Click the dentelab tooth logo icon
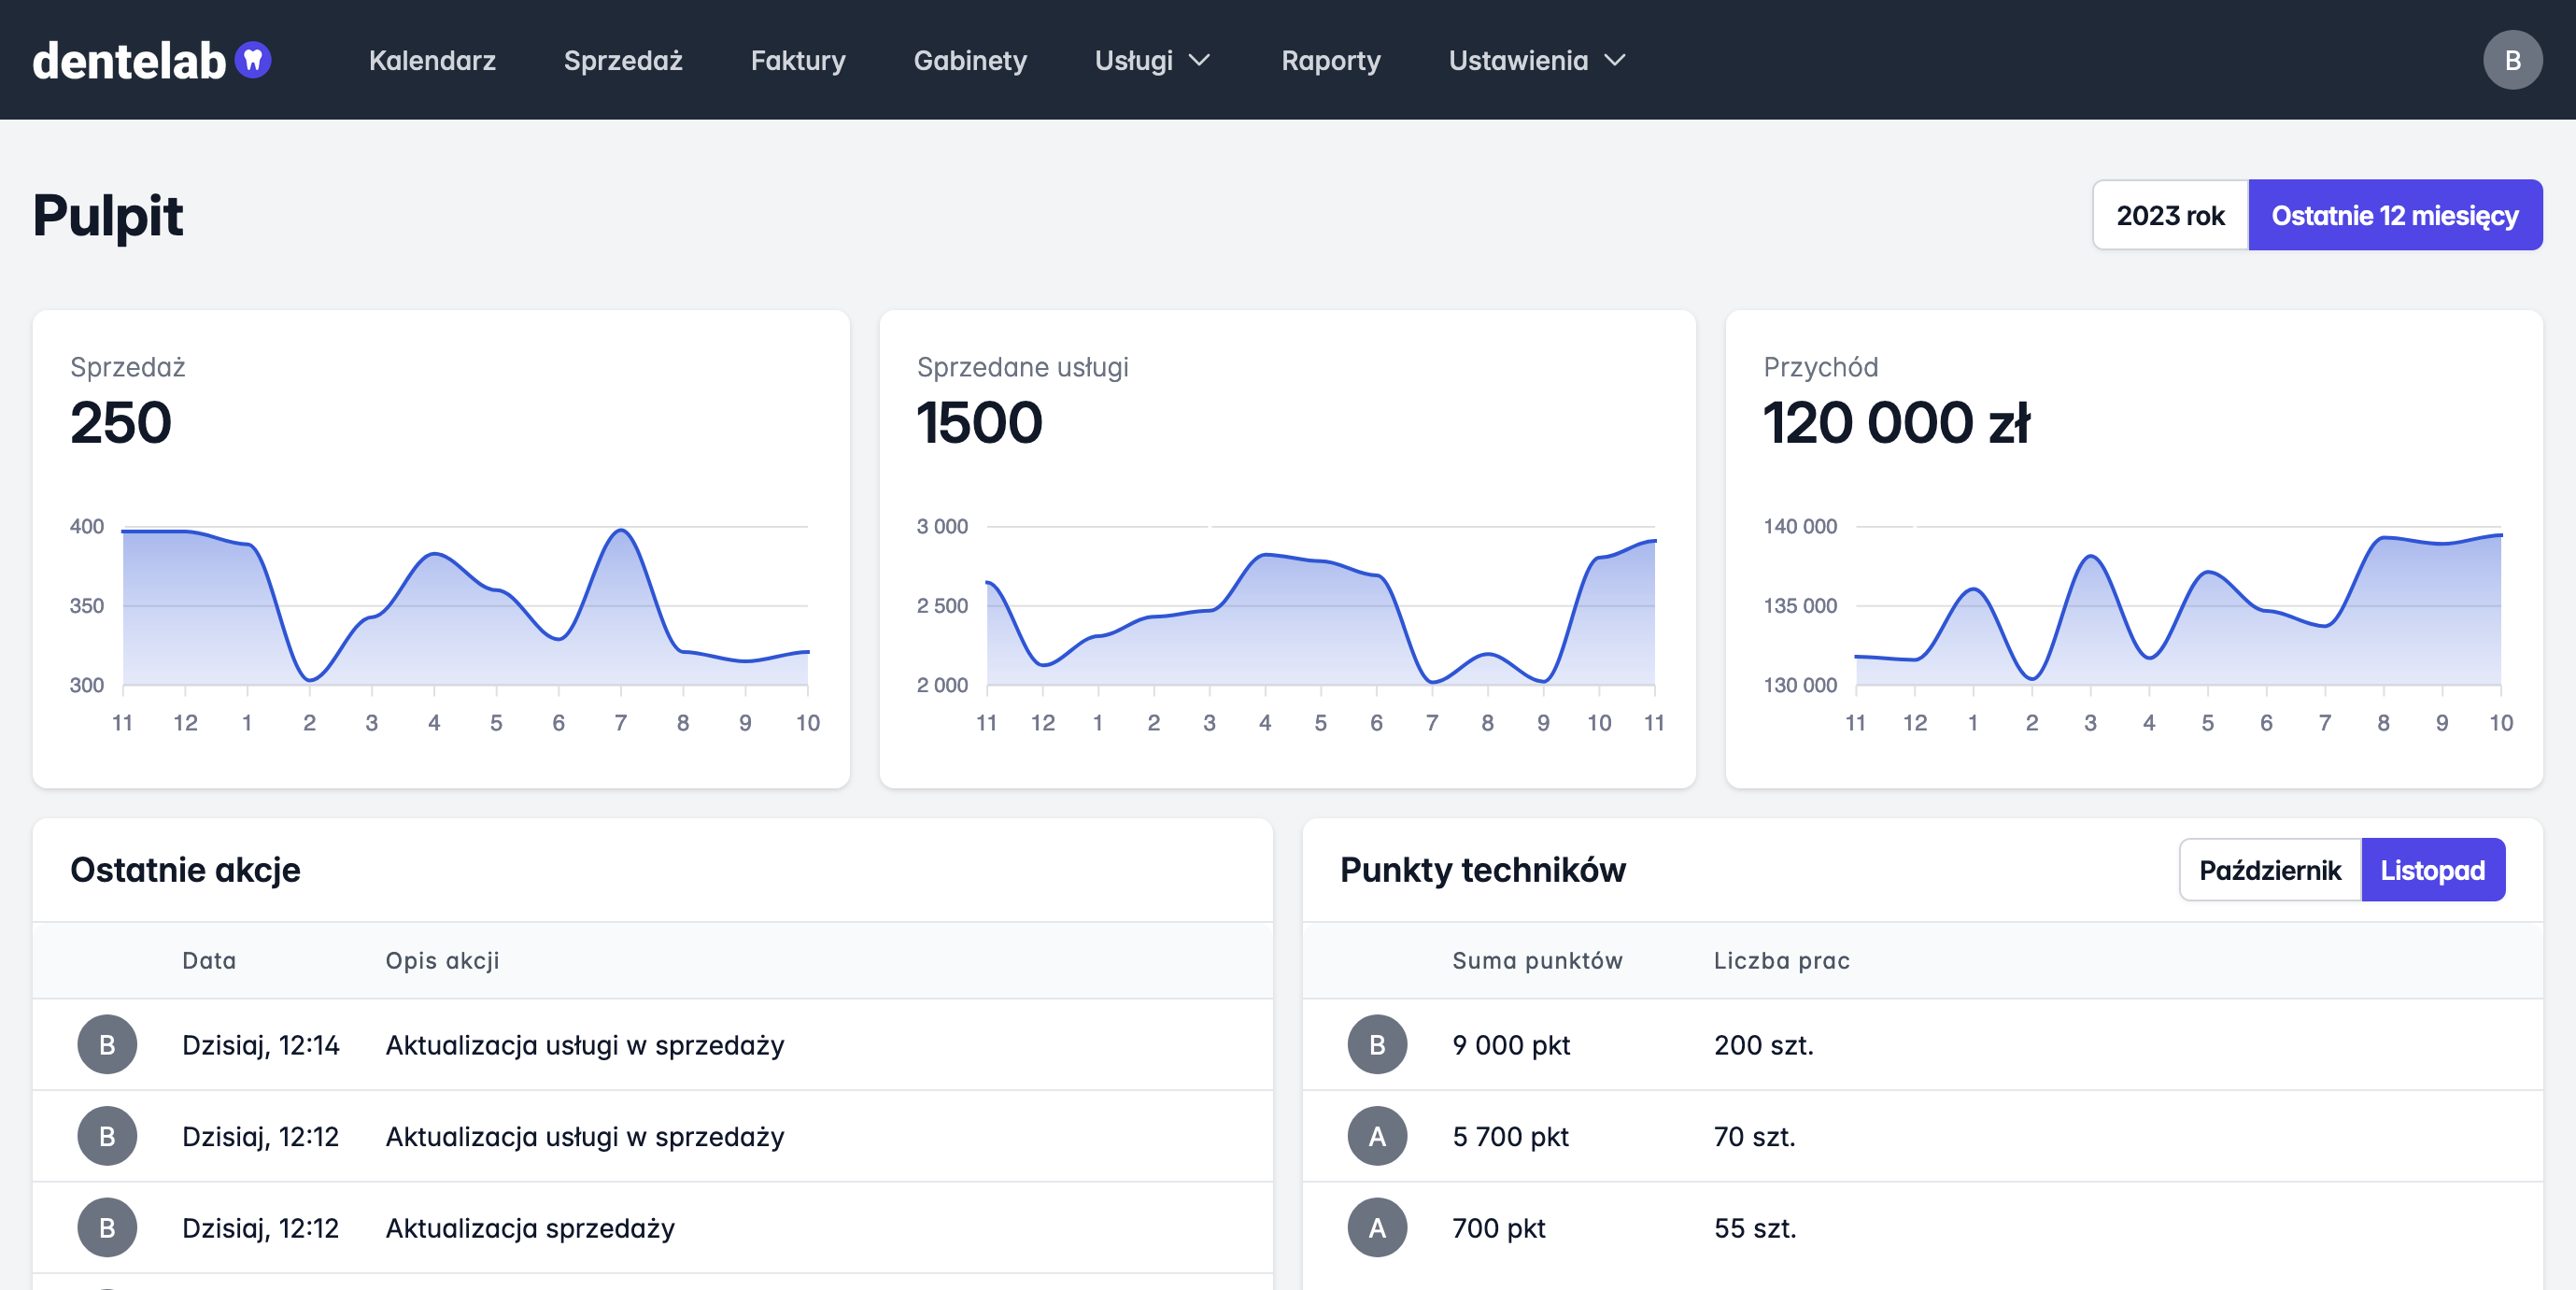The image size is (2576, 1290). [253, 60]
